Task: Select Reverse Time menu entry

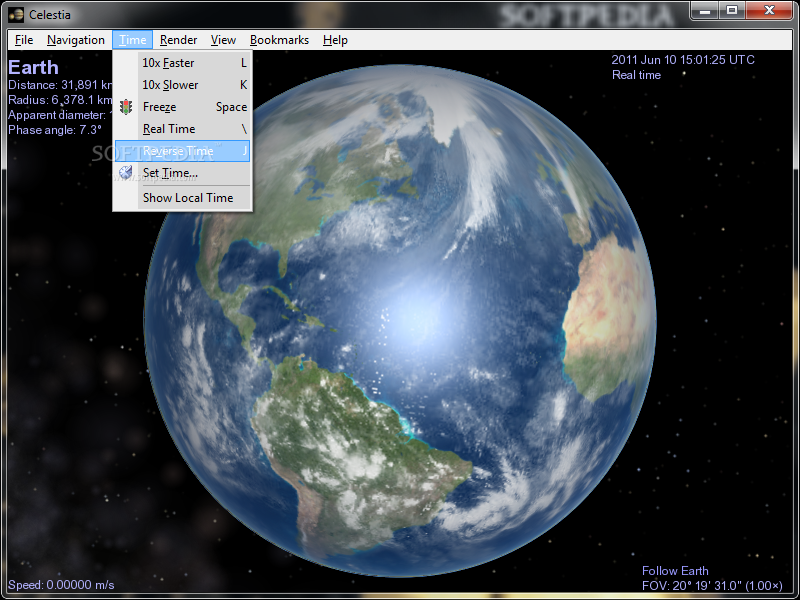Action: click(x=182, y=151)
